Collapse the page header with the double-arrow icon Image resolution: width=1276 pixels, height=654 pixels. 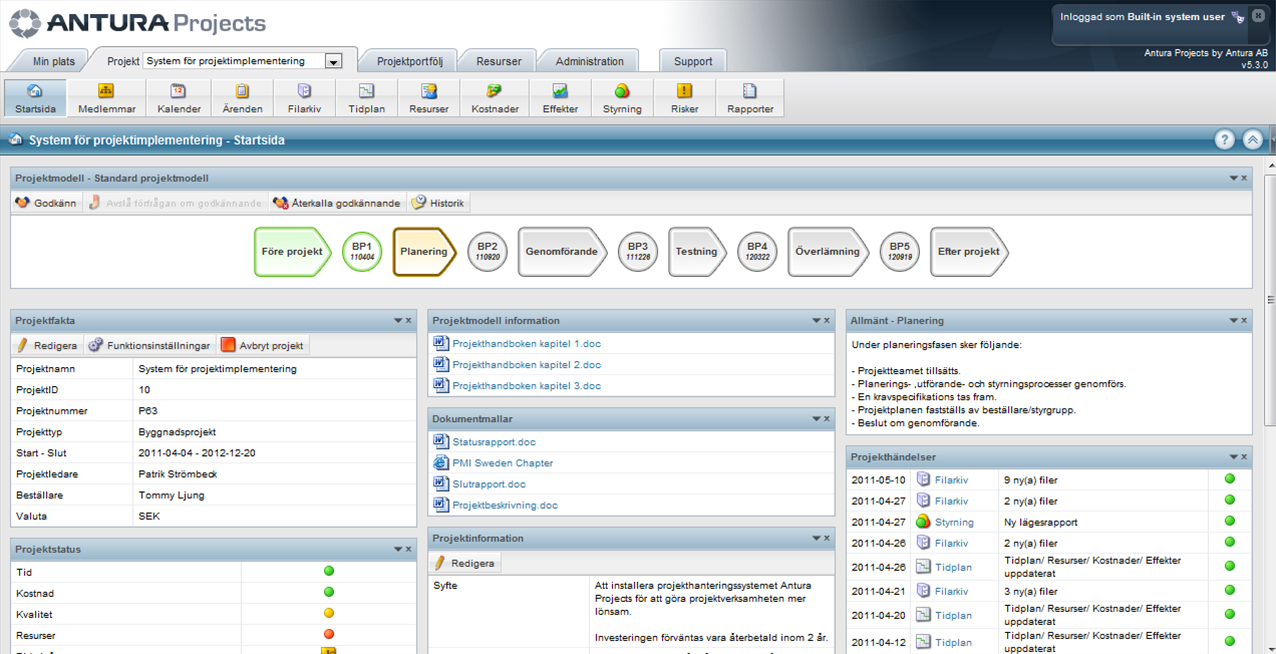click(x=1253, y=140)
